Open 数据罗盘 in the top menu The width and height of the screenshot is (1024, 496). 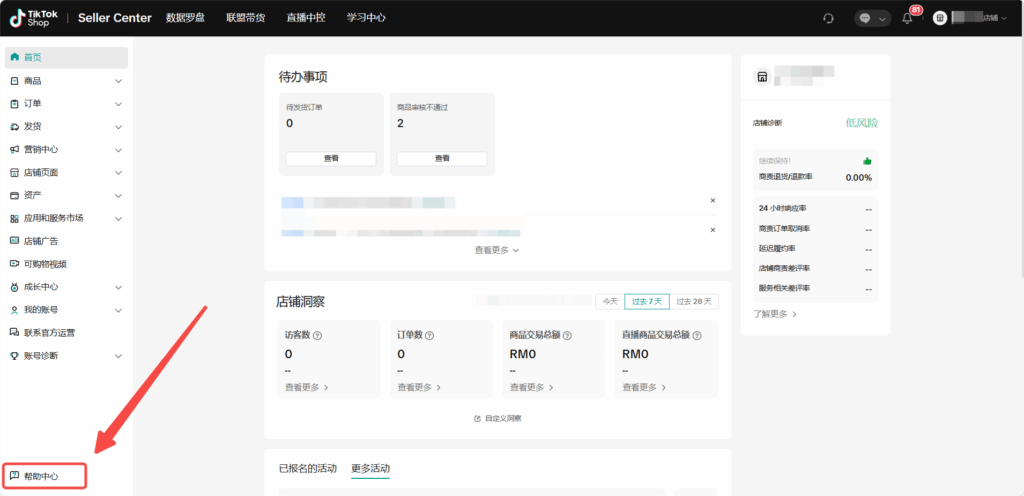click(x=185, y=18)
